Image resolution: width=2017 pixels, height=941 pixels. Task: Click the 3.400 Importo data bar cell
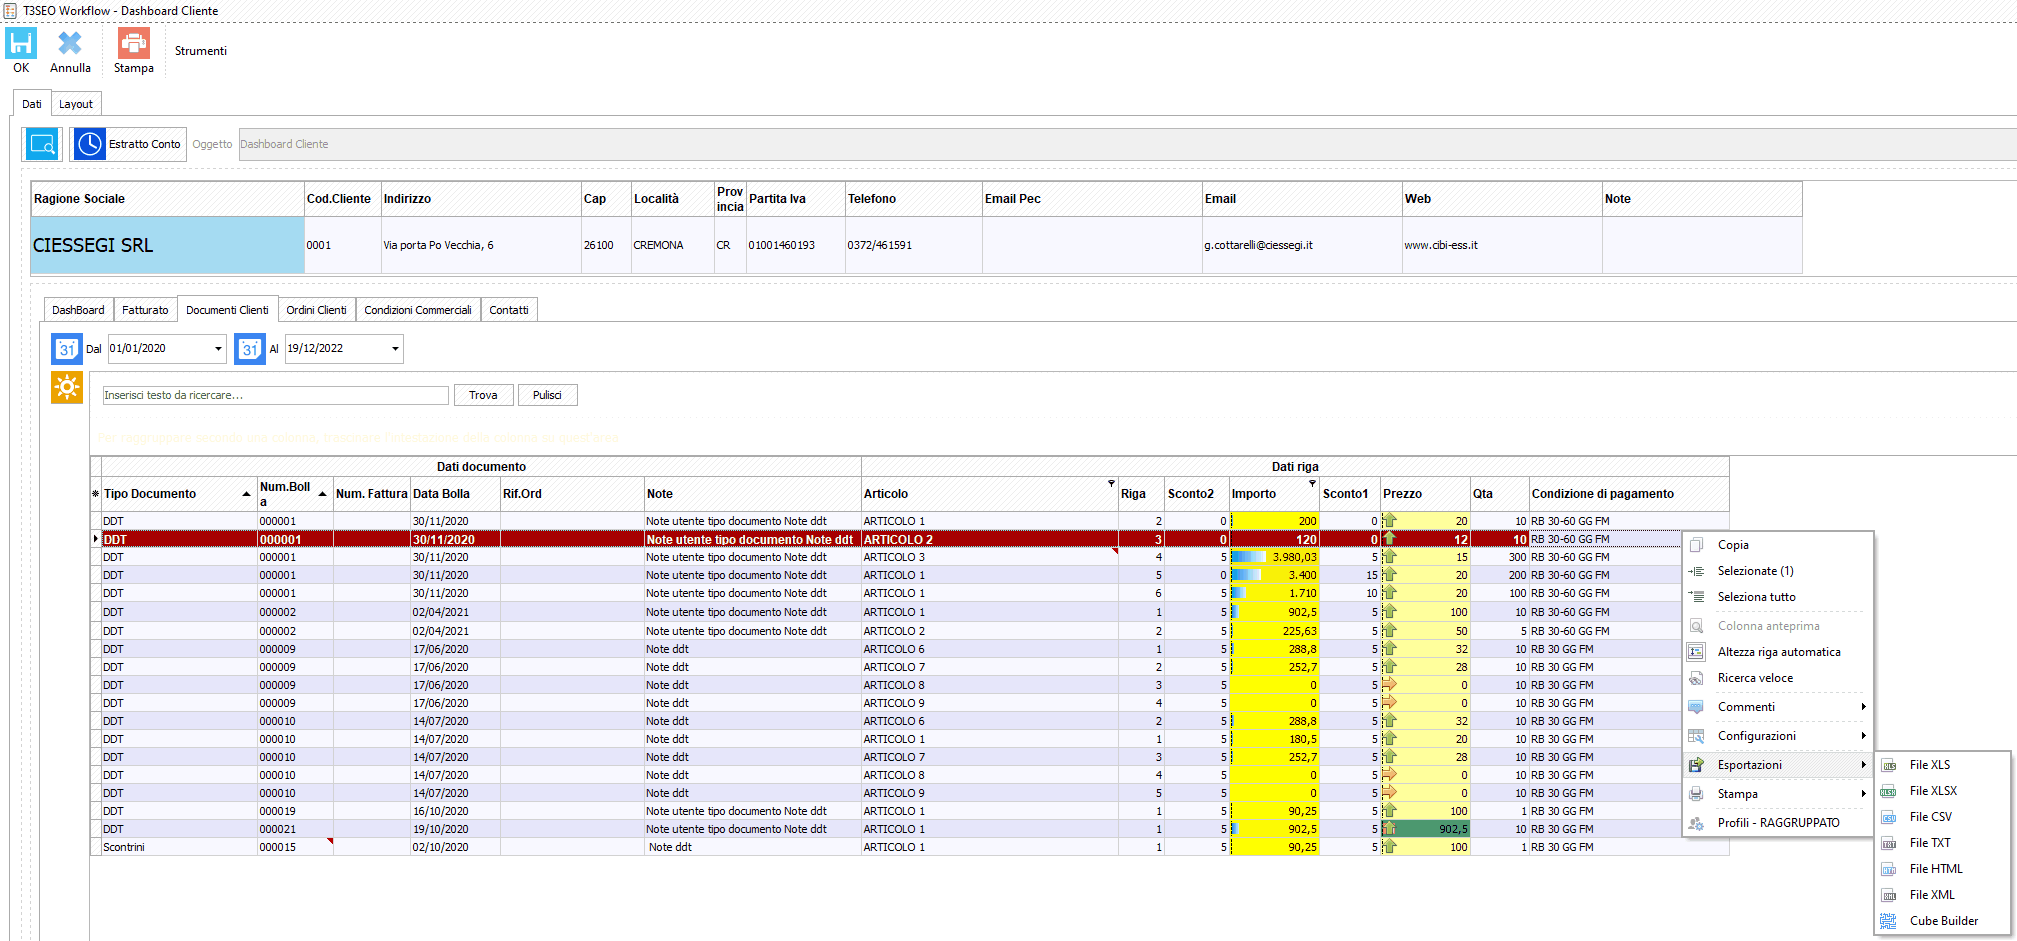click(1274, 575)
